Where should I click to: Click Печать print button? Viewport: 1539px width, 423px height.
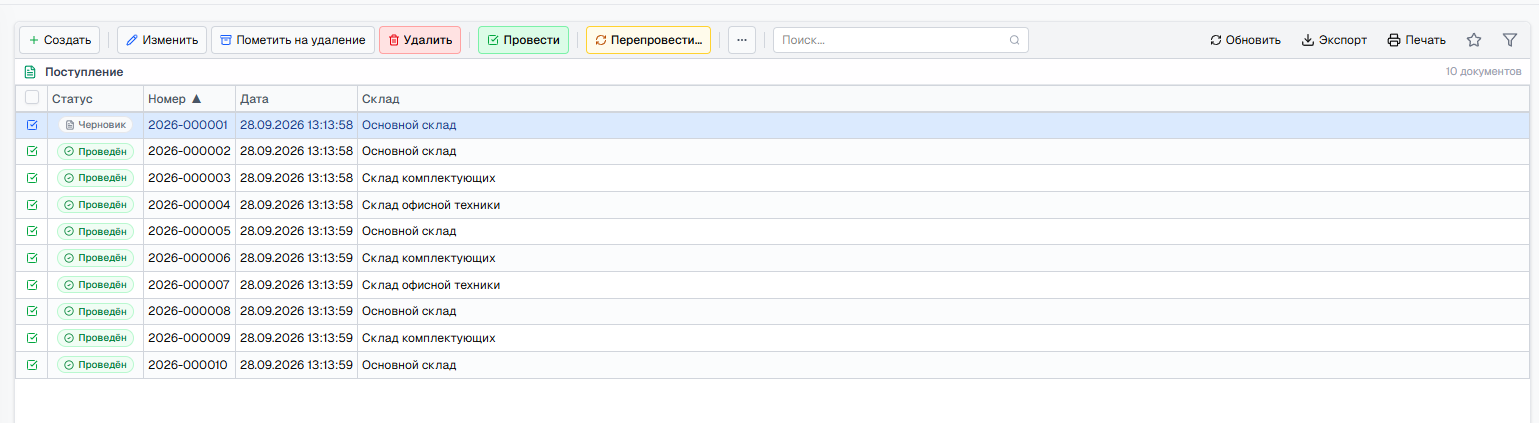coord(1416,40)
